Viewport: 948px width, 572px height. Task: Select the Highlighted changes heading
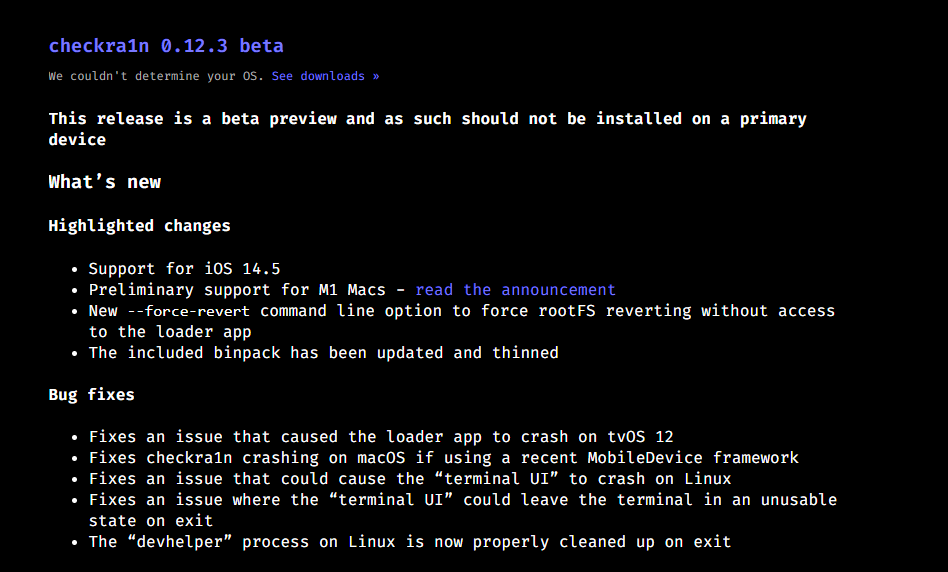(139, 226)
